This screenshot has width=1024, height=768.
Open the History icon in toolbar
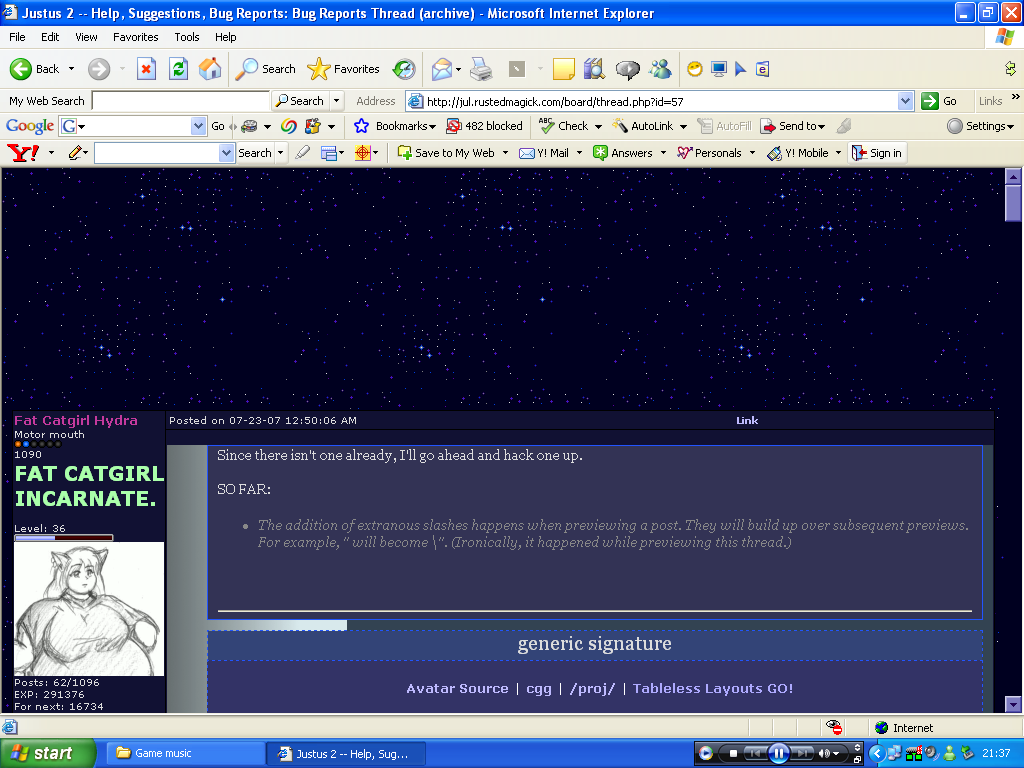pyautogui.click(x=404, y=69)
